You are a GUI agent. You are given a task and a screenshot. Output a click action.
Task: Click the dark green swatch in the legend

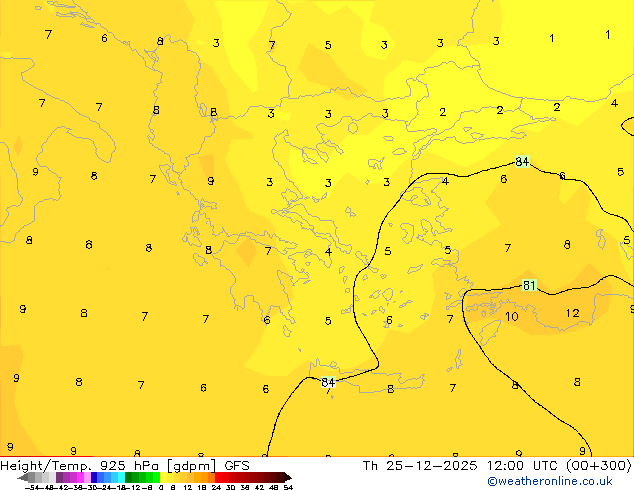click(128, 478)
